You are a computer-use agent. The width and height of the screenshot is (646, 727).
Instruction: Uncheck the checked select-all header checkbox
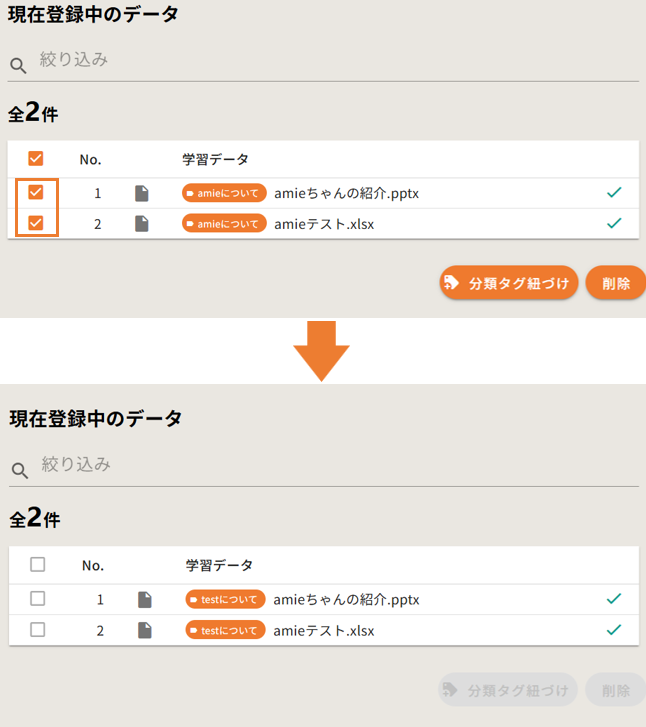coord(36,158)
